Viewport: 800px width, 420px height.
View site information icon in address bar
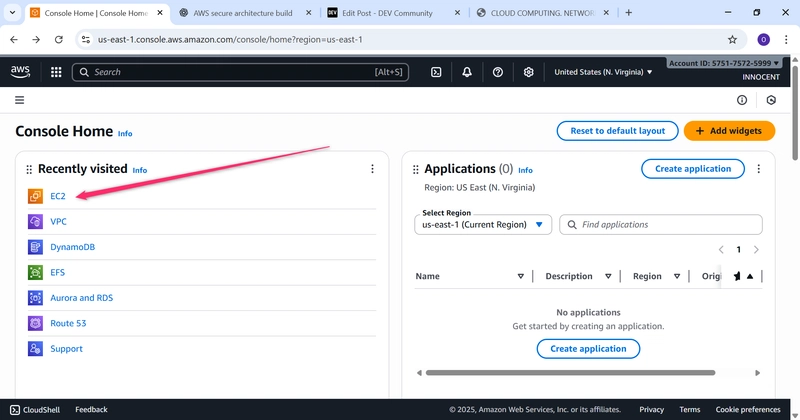point(86,39)
